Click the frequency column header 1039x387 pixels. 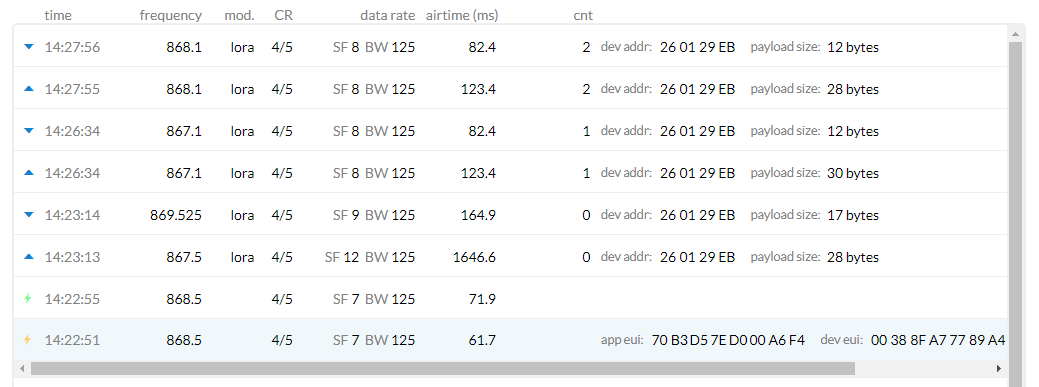pyautogui.click(x=170, y=15)
